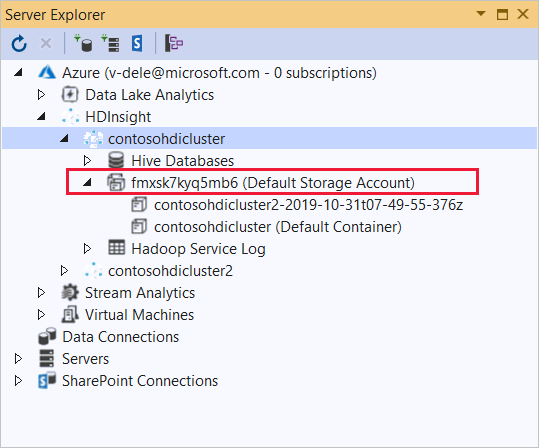Click the contosohdicluster2 cluster icon
This screenshot has height=448, width=539.
point(93,271)
